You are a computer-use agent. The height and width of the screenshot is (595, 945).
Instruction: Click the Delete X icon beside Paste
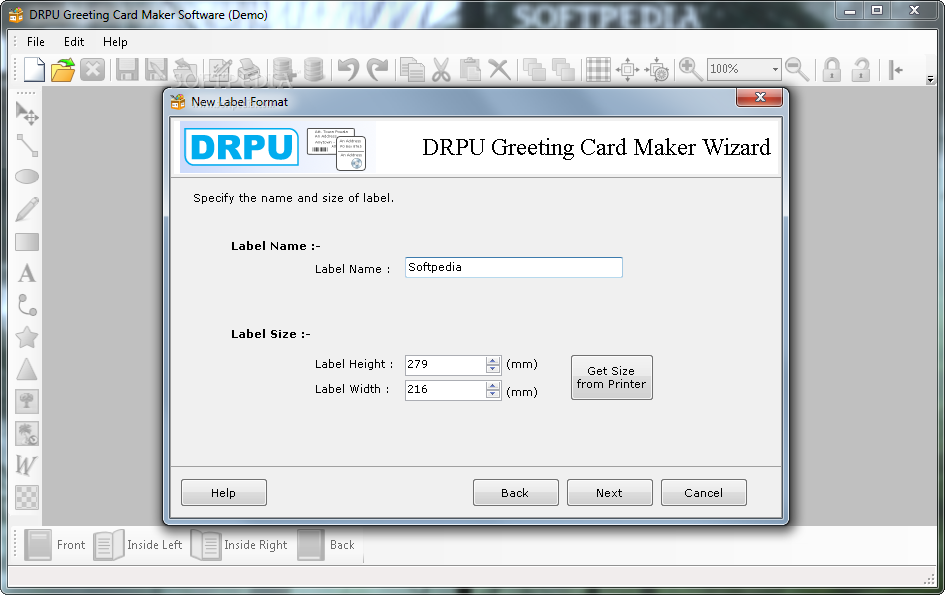pyautogui.click(x=499, y=69)
